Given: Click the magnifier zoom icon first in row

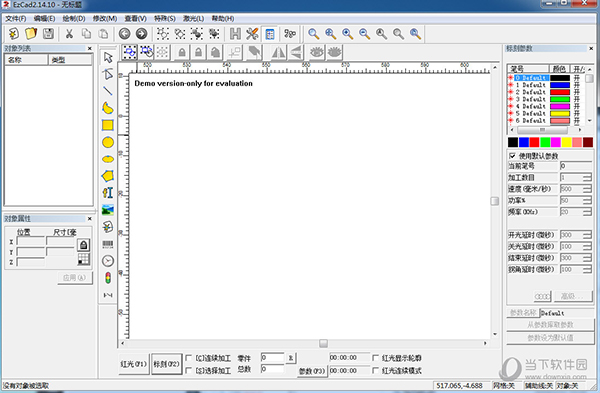Looking at the screenshot, I should pos(314,34).
